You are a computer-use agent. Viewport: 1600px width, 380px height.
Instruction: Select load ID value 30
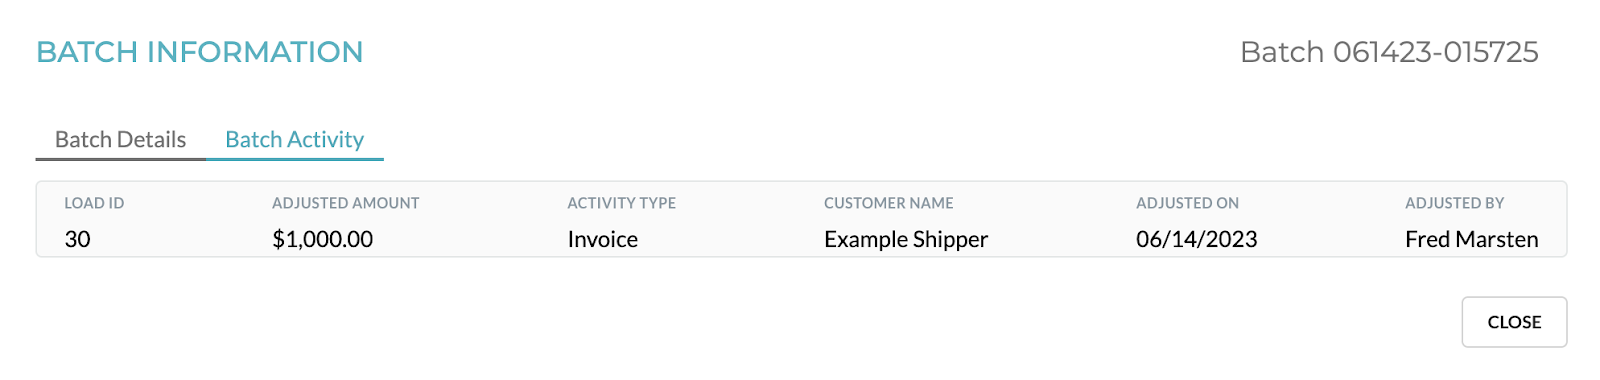pos(77,239)
